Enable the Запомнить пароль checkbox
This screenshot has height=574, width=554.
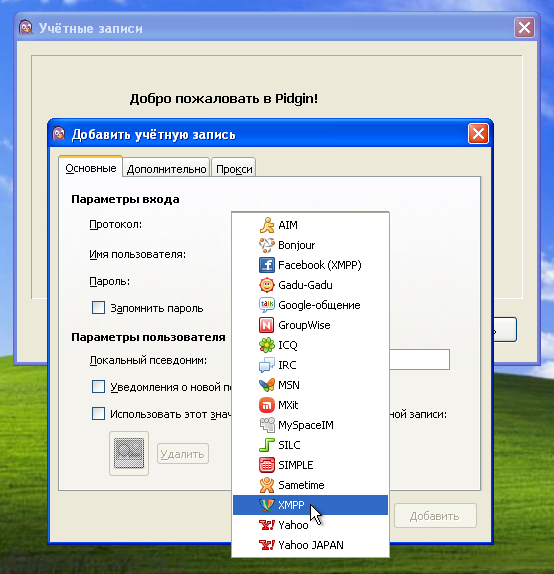98,308
